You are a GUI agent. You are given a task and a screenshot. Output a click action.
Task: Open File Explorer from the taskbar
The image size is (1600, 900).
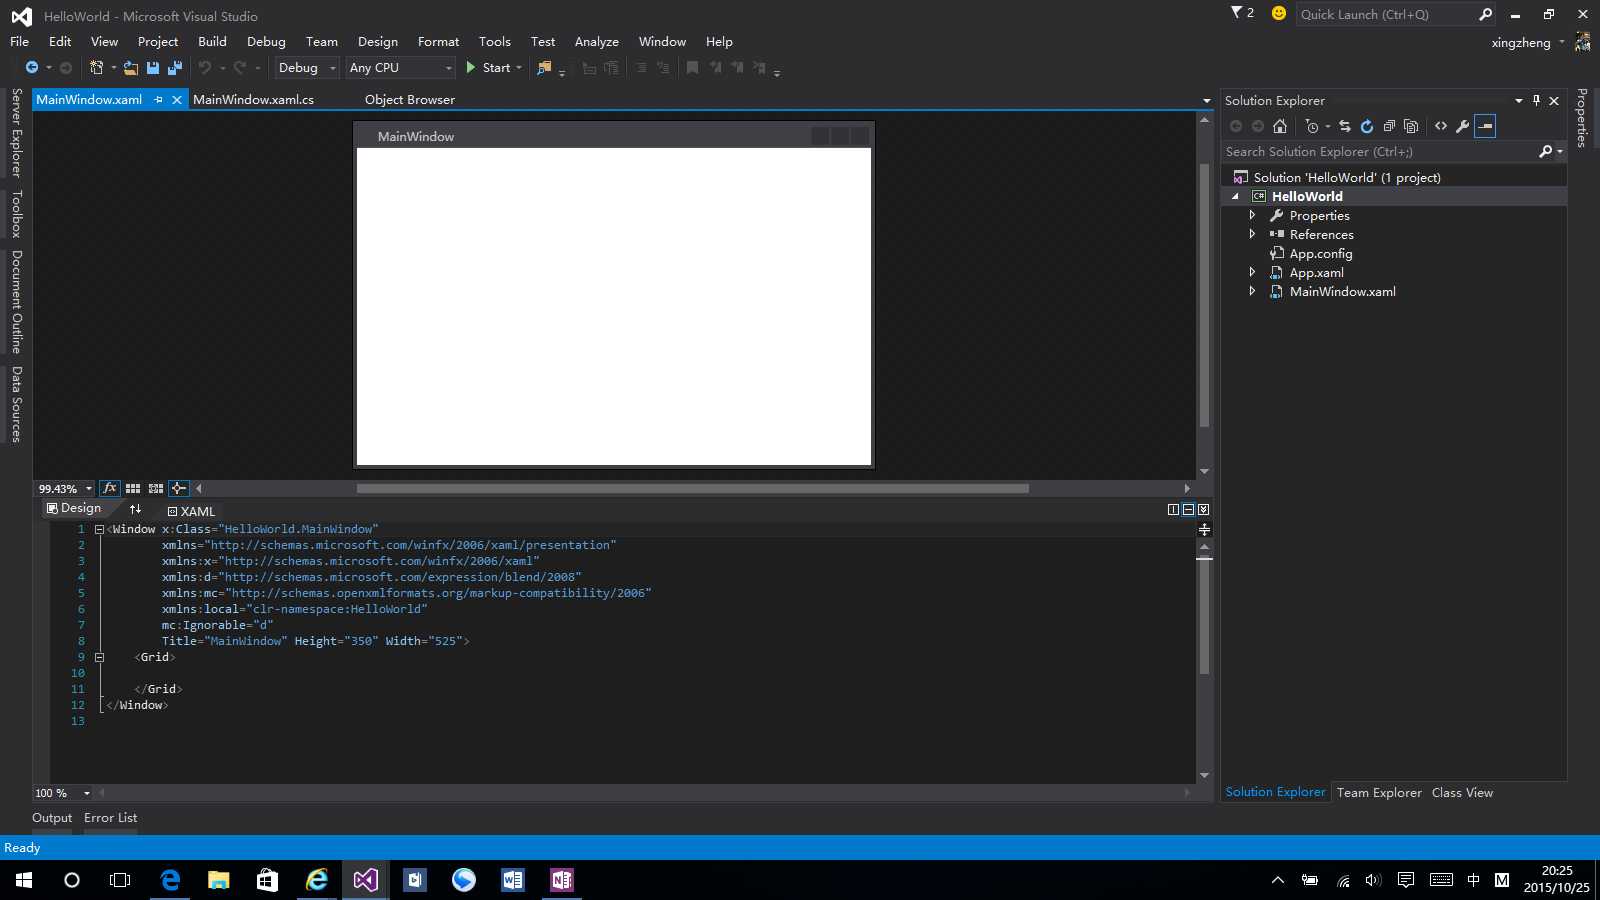(x=218, y=880)
